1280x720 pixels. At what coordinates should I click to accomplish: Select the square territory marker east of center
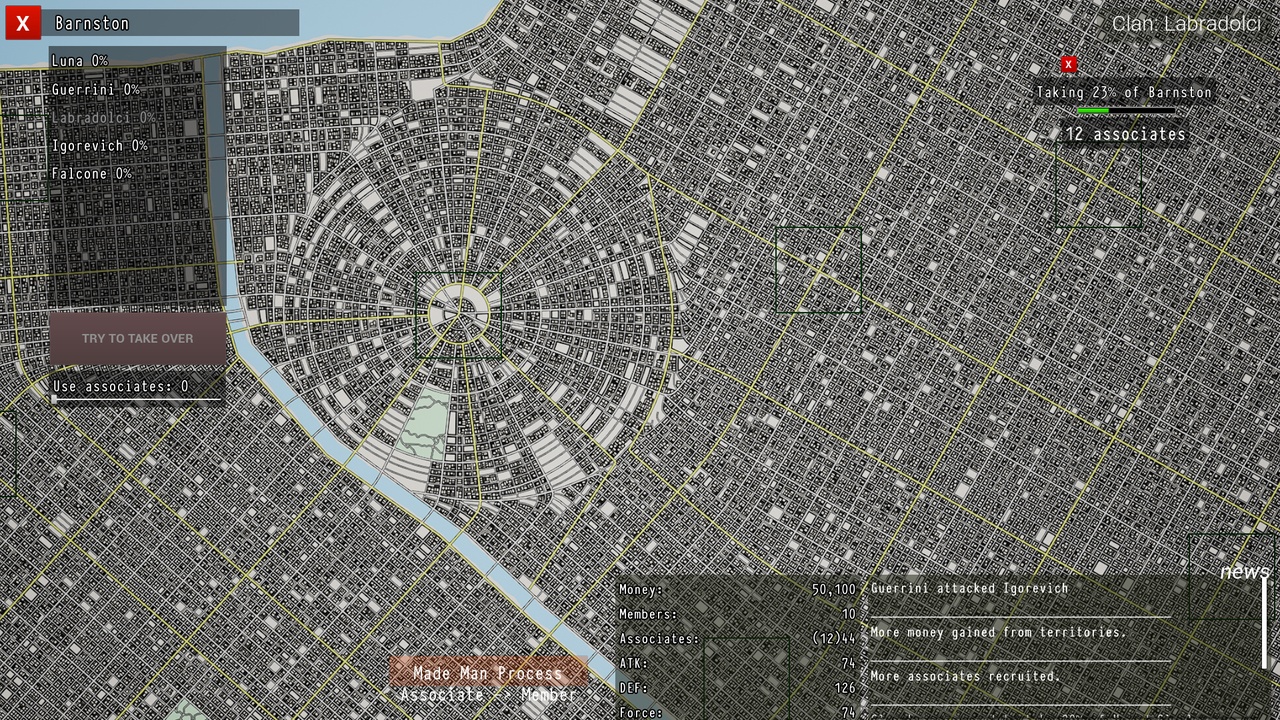(819, 270)
